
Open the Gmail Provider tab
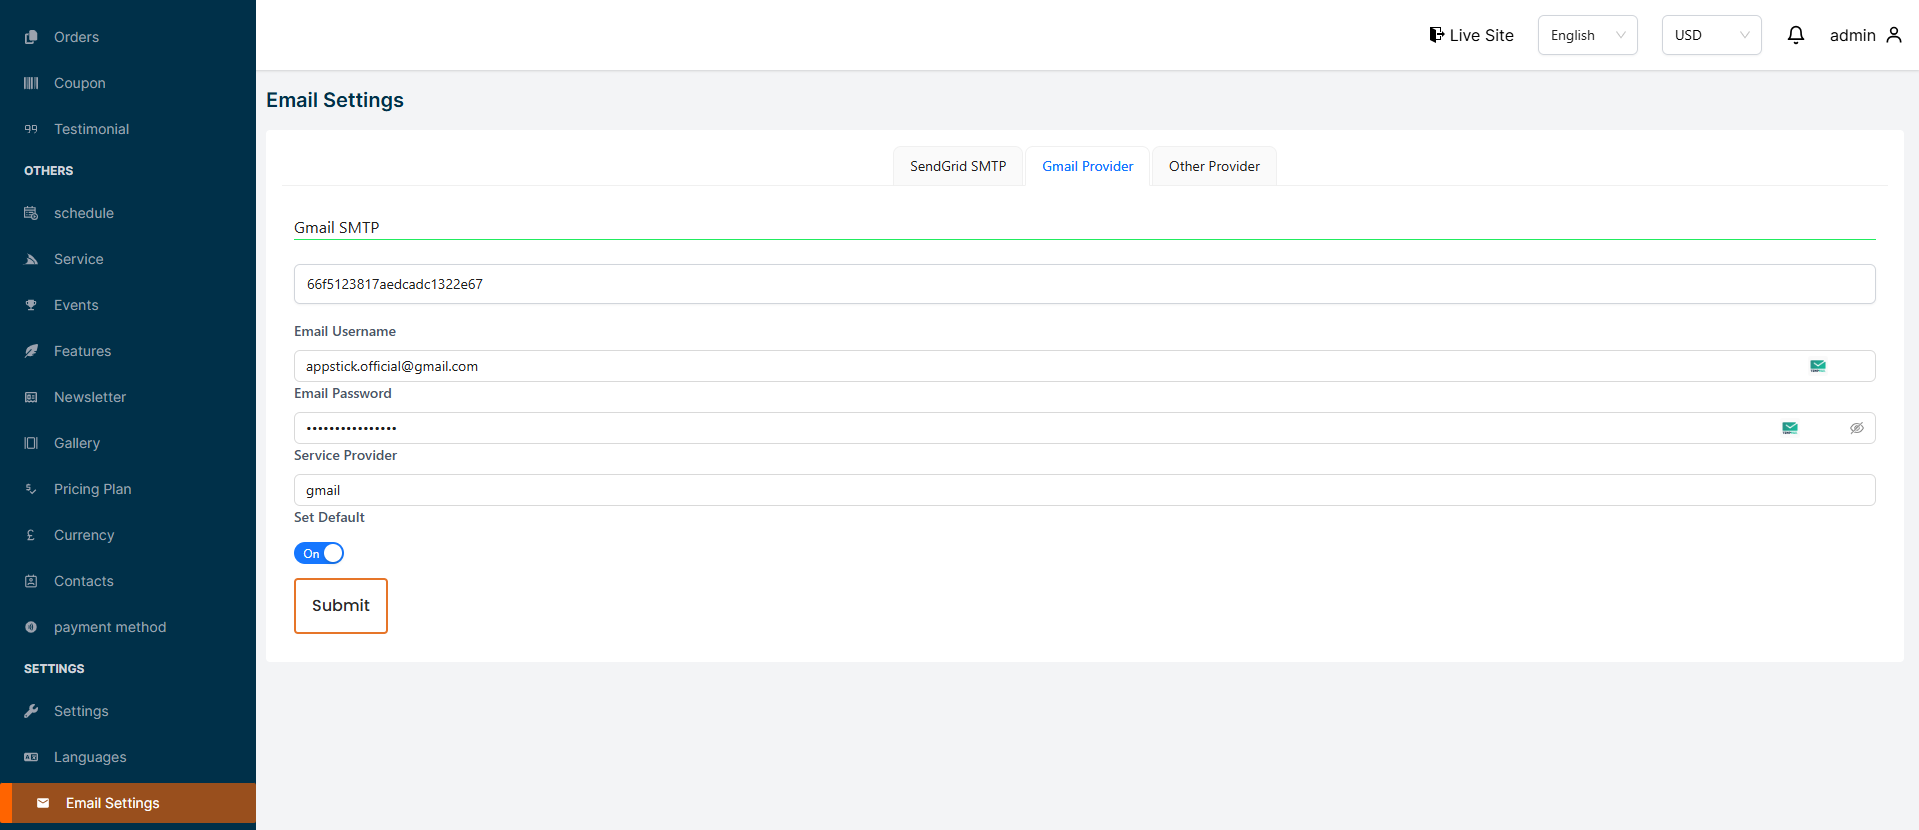1087,166
